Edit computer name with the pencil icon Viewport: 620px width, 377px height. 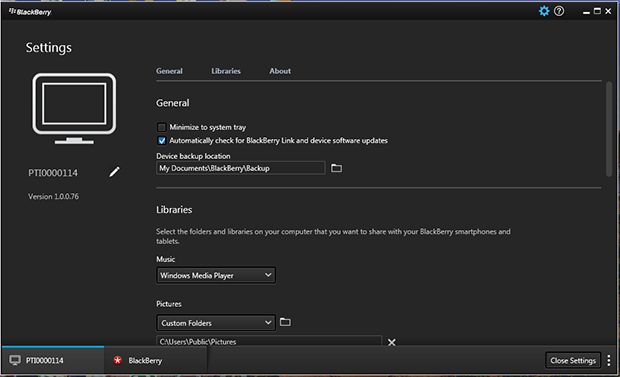114,172
